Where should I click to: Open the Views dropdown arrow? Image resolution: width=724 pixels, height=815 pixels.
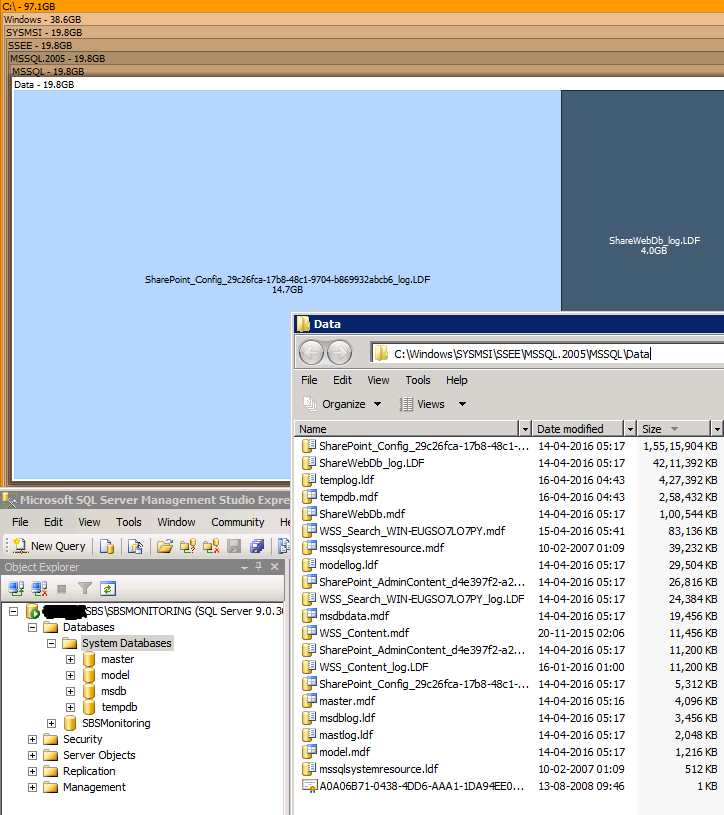[462, 404]
